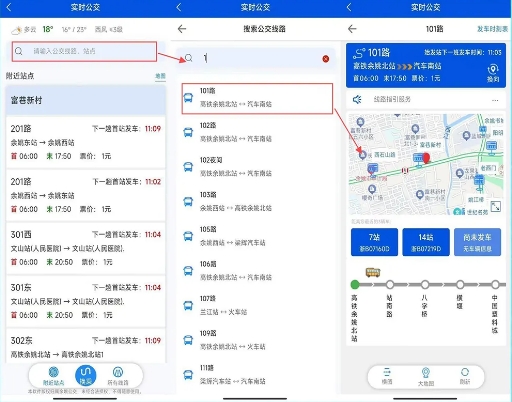Select the red location pin on map
This screenshot has width=512, height=402.
[426, 158]
